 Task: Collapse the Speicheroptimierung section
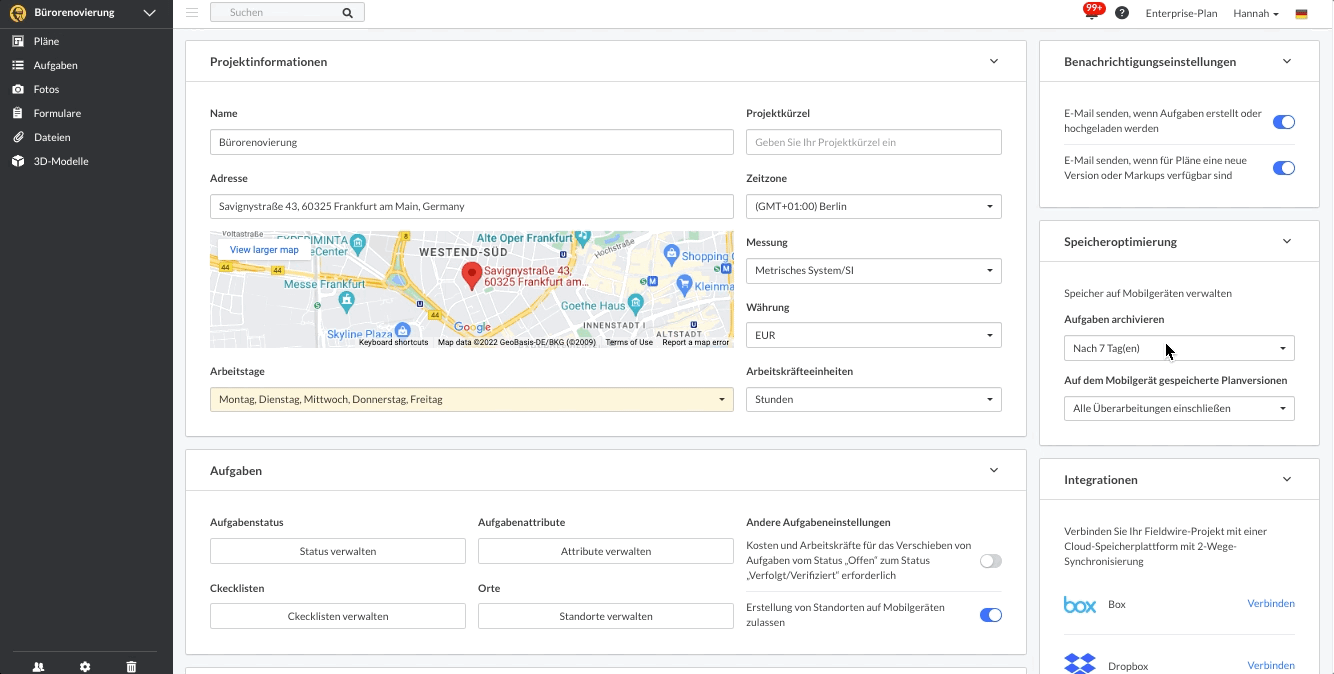pyautogui.click(x=1287, y=241)
